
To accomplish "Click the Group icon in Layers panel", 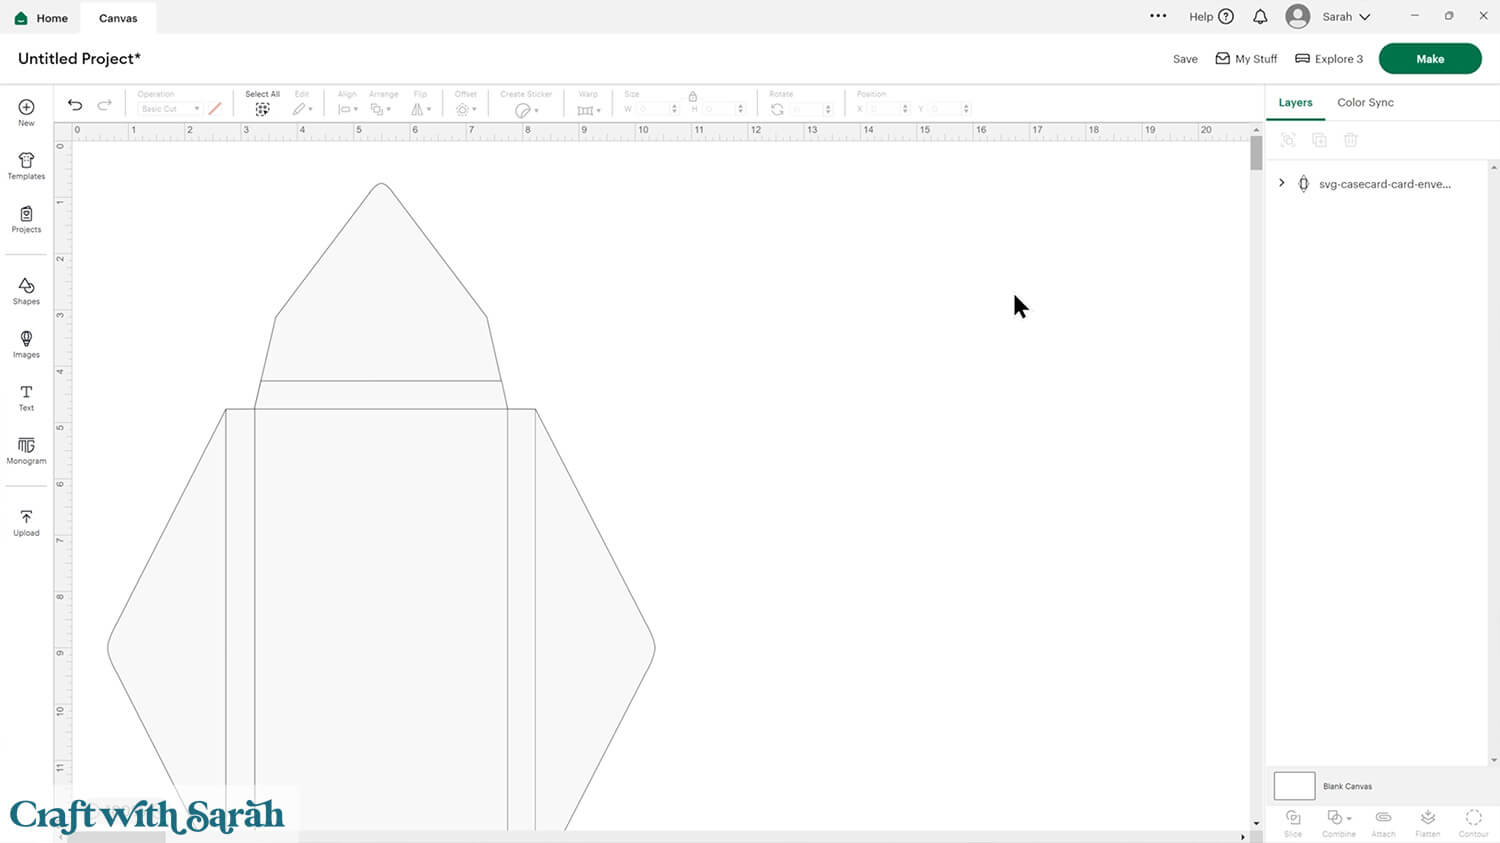I will [1288, 140].
